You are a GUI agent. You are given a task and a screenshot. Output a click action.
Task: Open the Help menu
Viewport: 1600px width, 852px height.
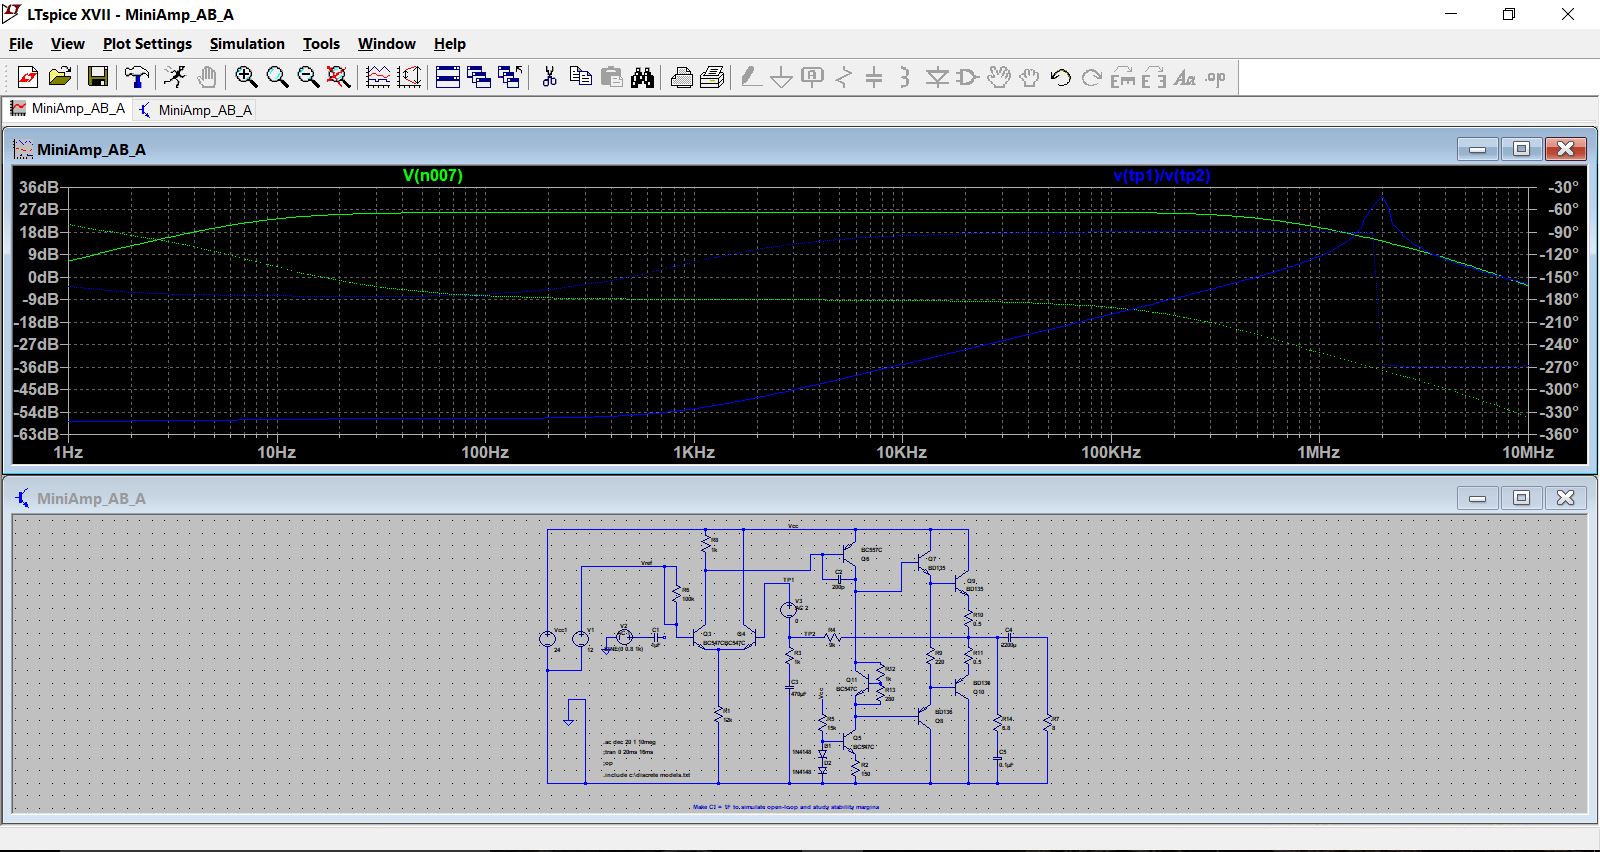tap(450, 44)
